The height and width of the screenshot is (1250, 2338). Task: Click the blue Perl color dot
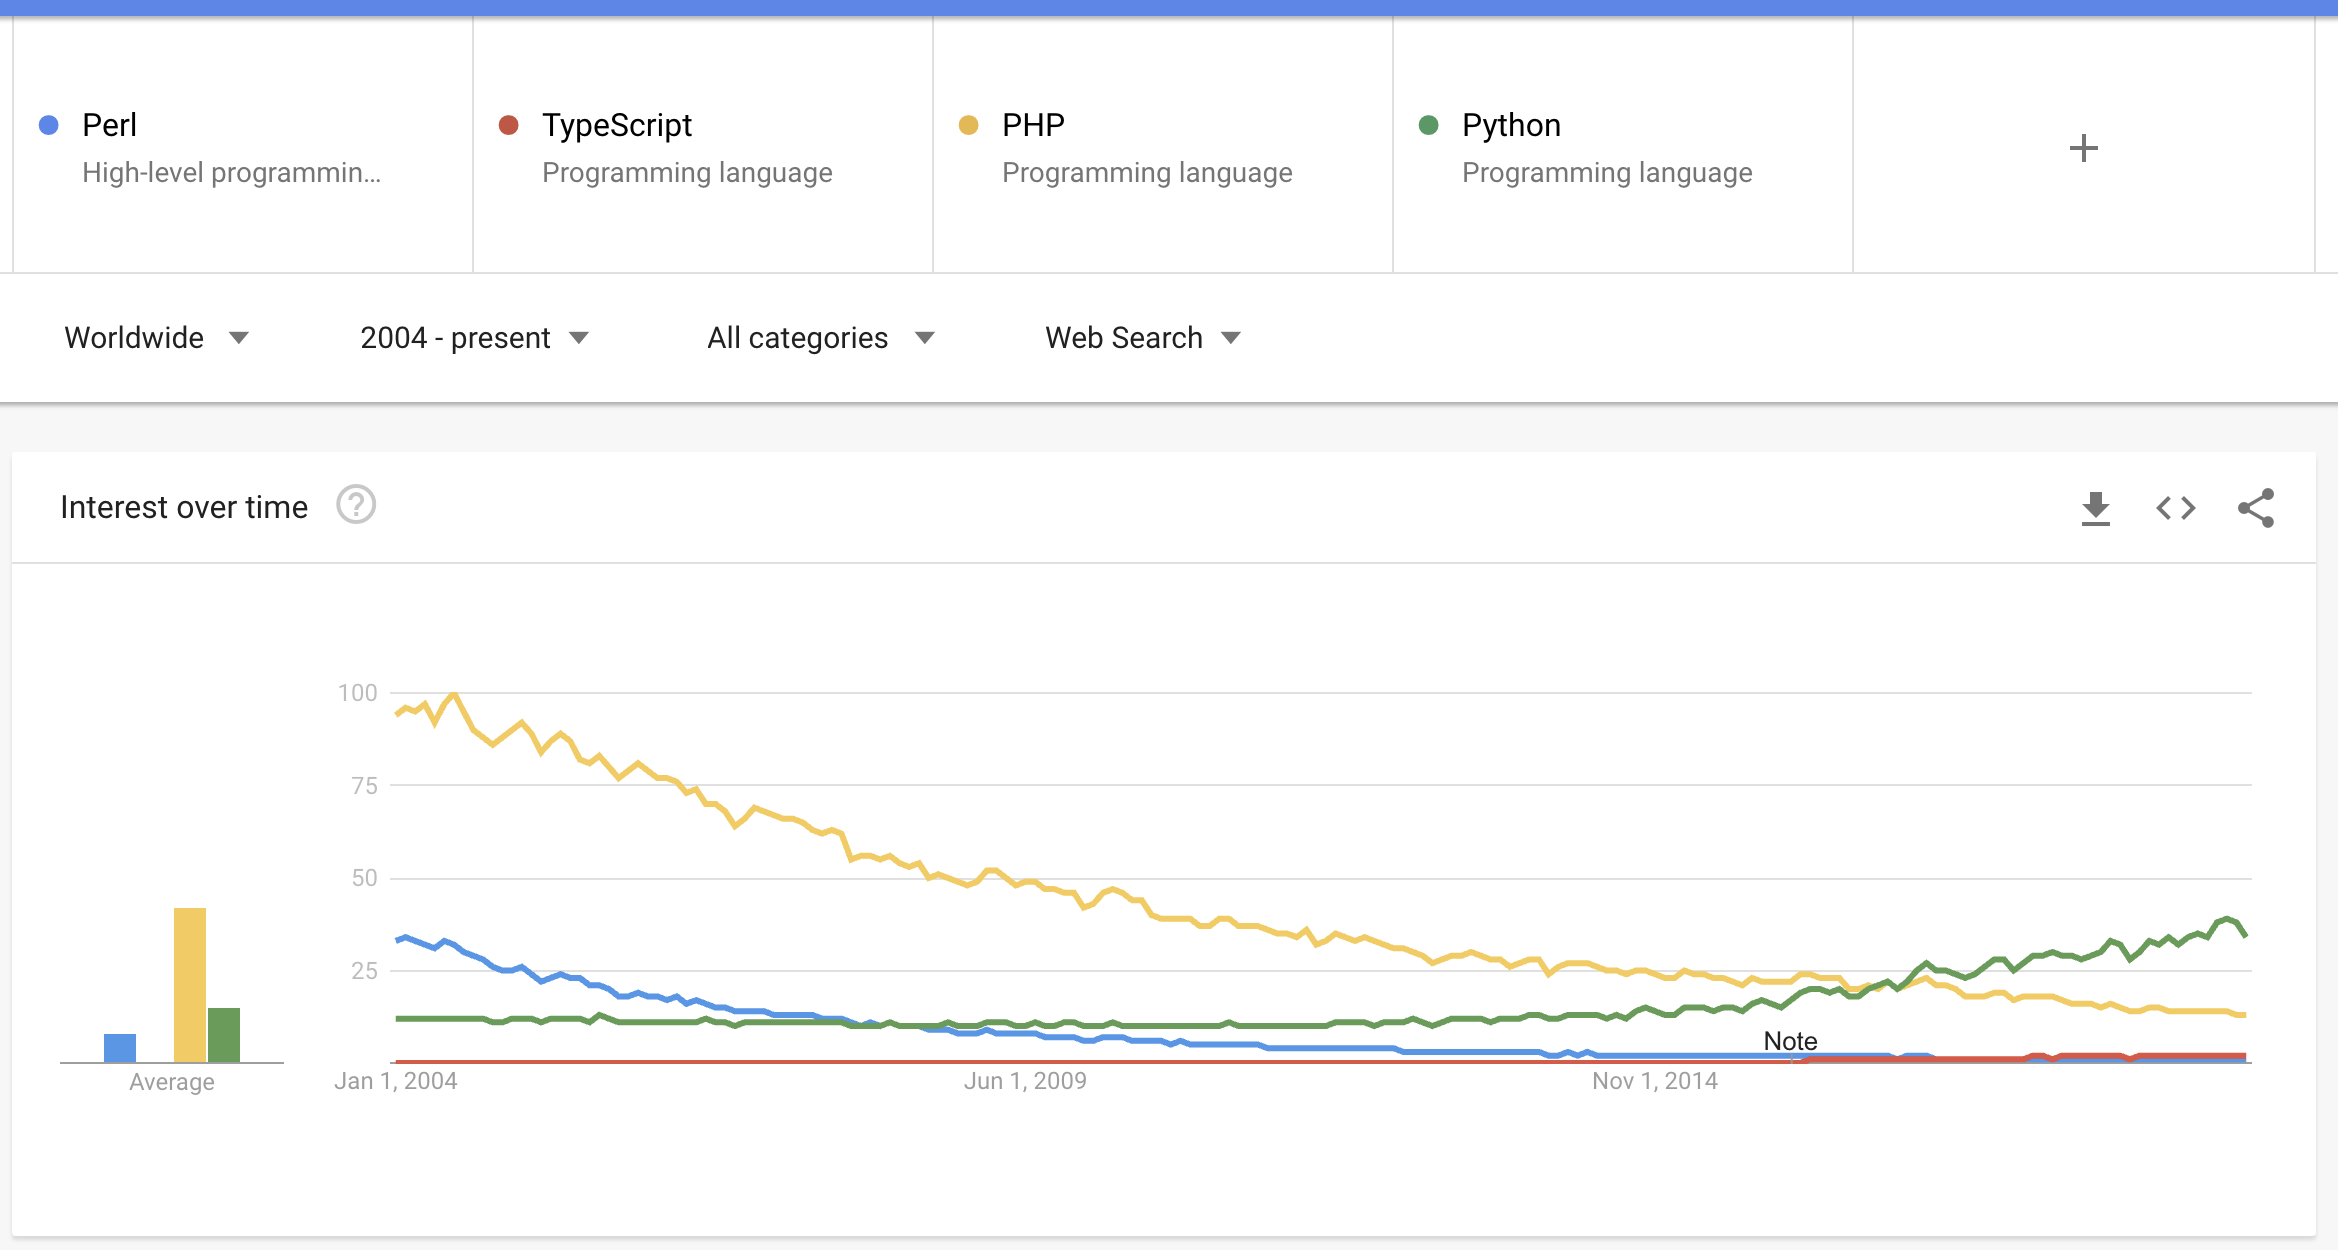(x=48, y=125)
